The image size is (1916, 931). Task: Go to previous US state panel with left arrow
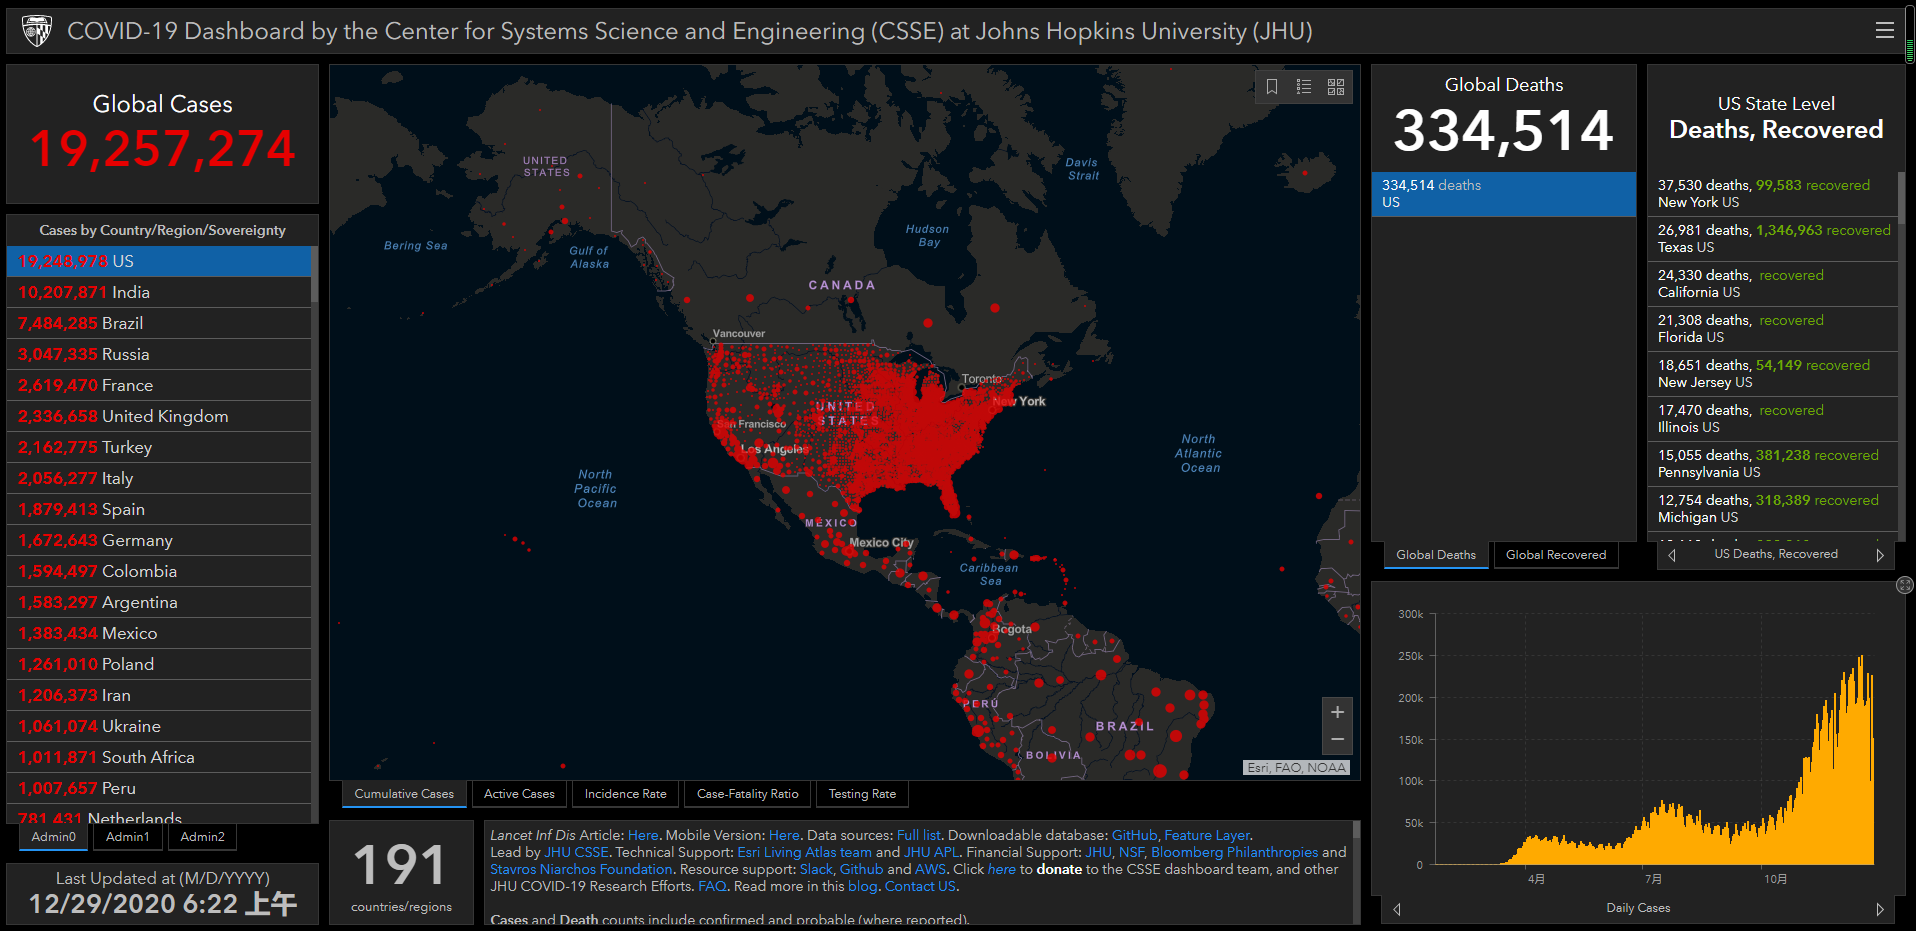click(1672, 555)
